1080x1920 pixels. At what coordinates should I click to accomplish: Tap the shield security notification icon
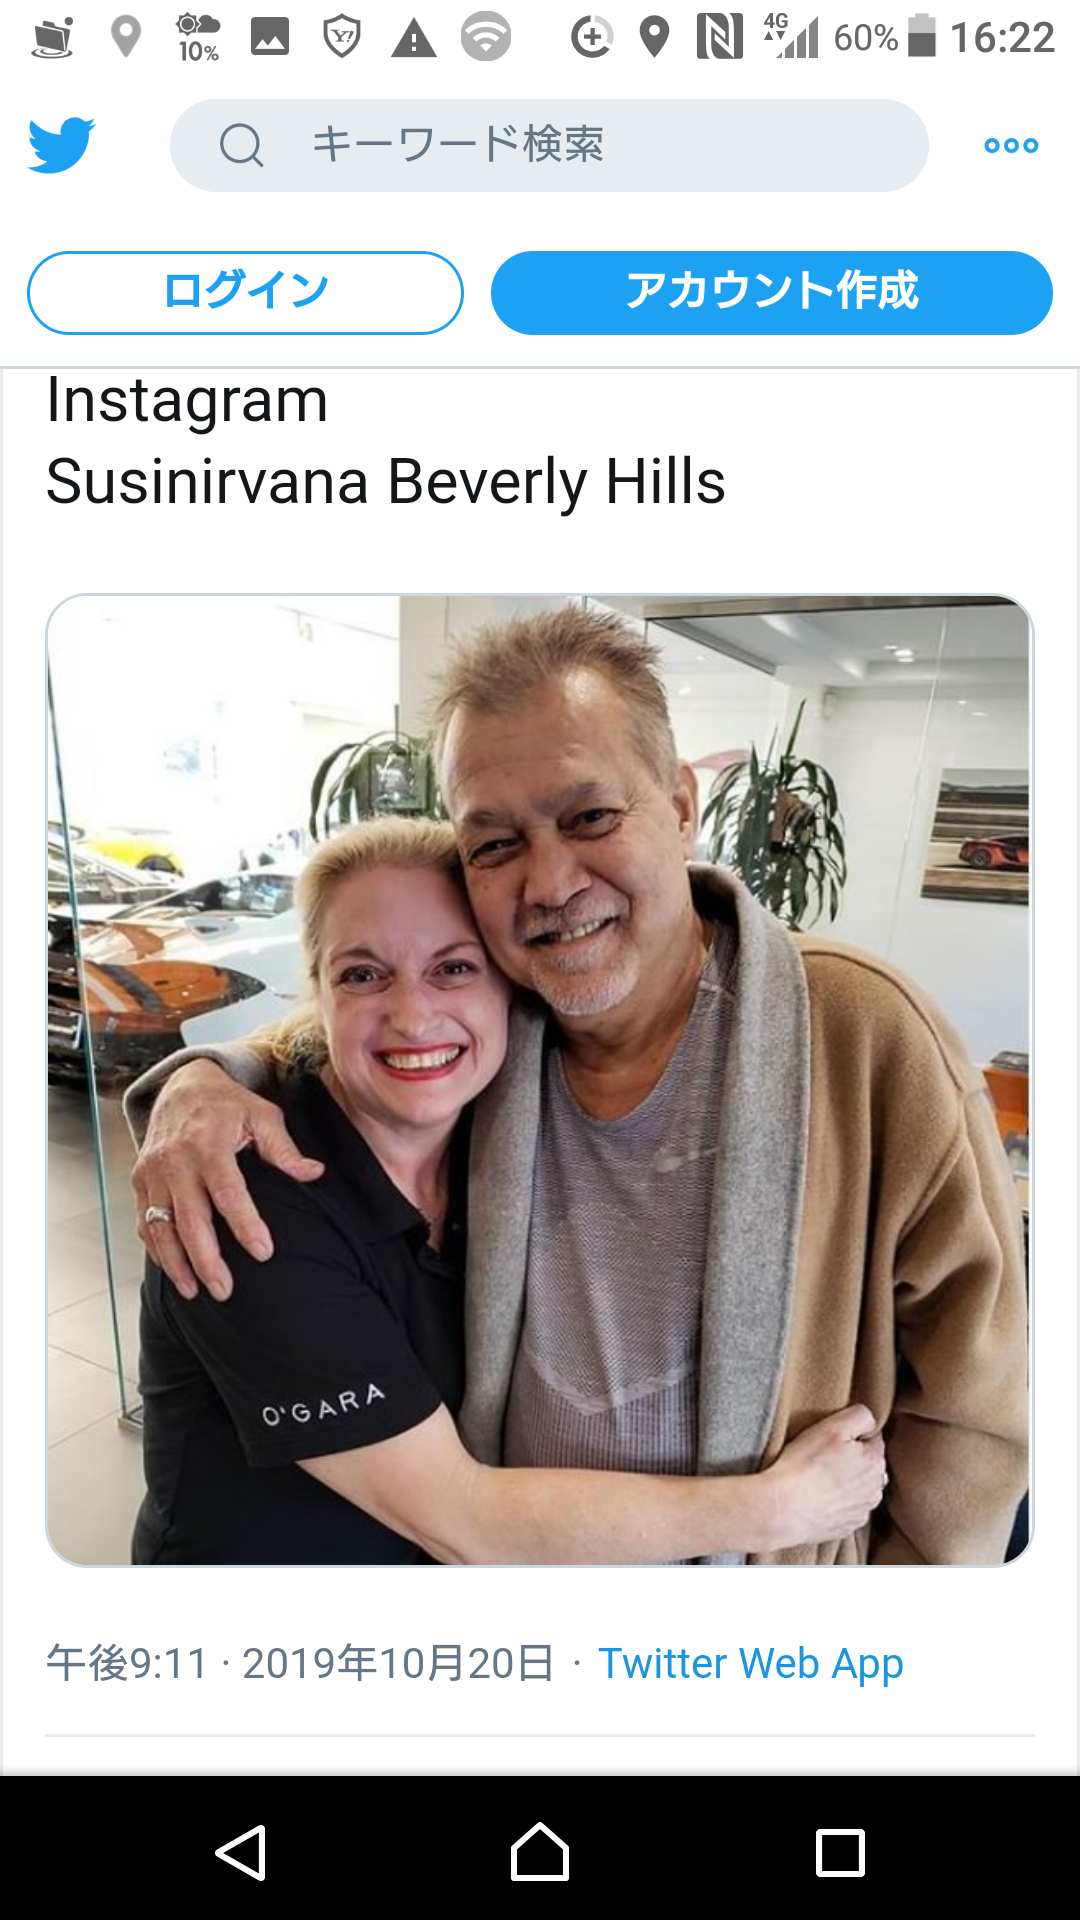coord(342,37)
